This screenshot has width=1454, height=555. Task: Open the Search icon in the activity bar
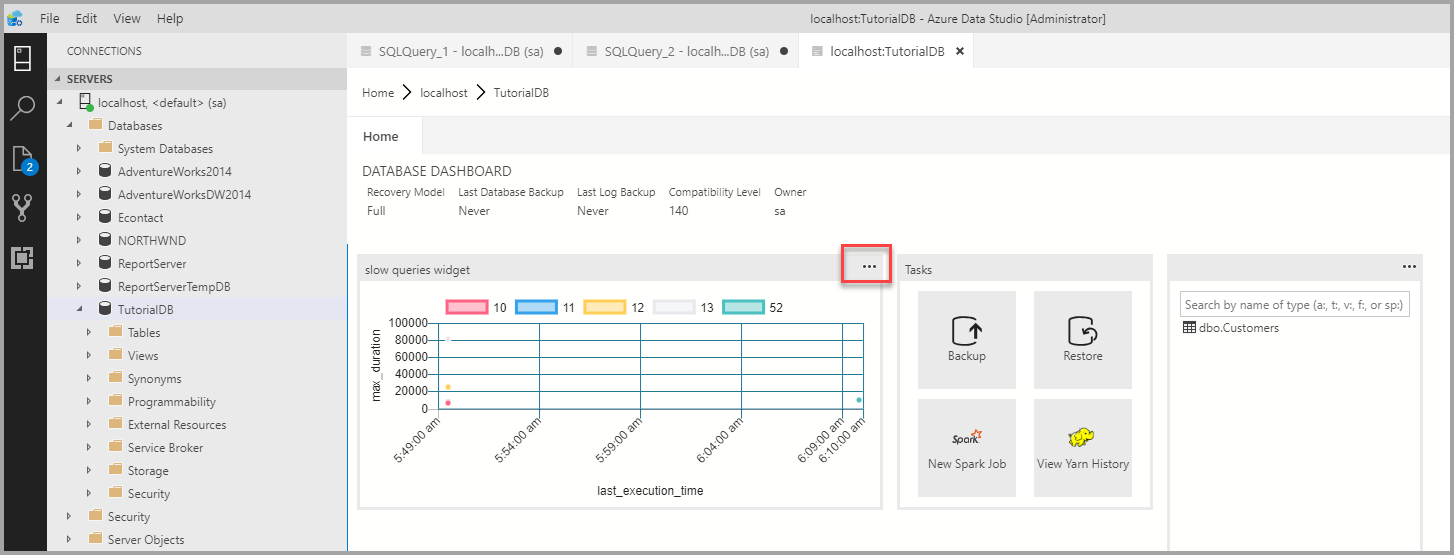pos(22,108)
